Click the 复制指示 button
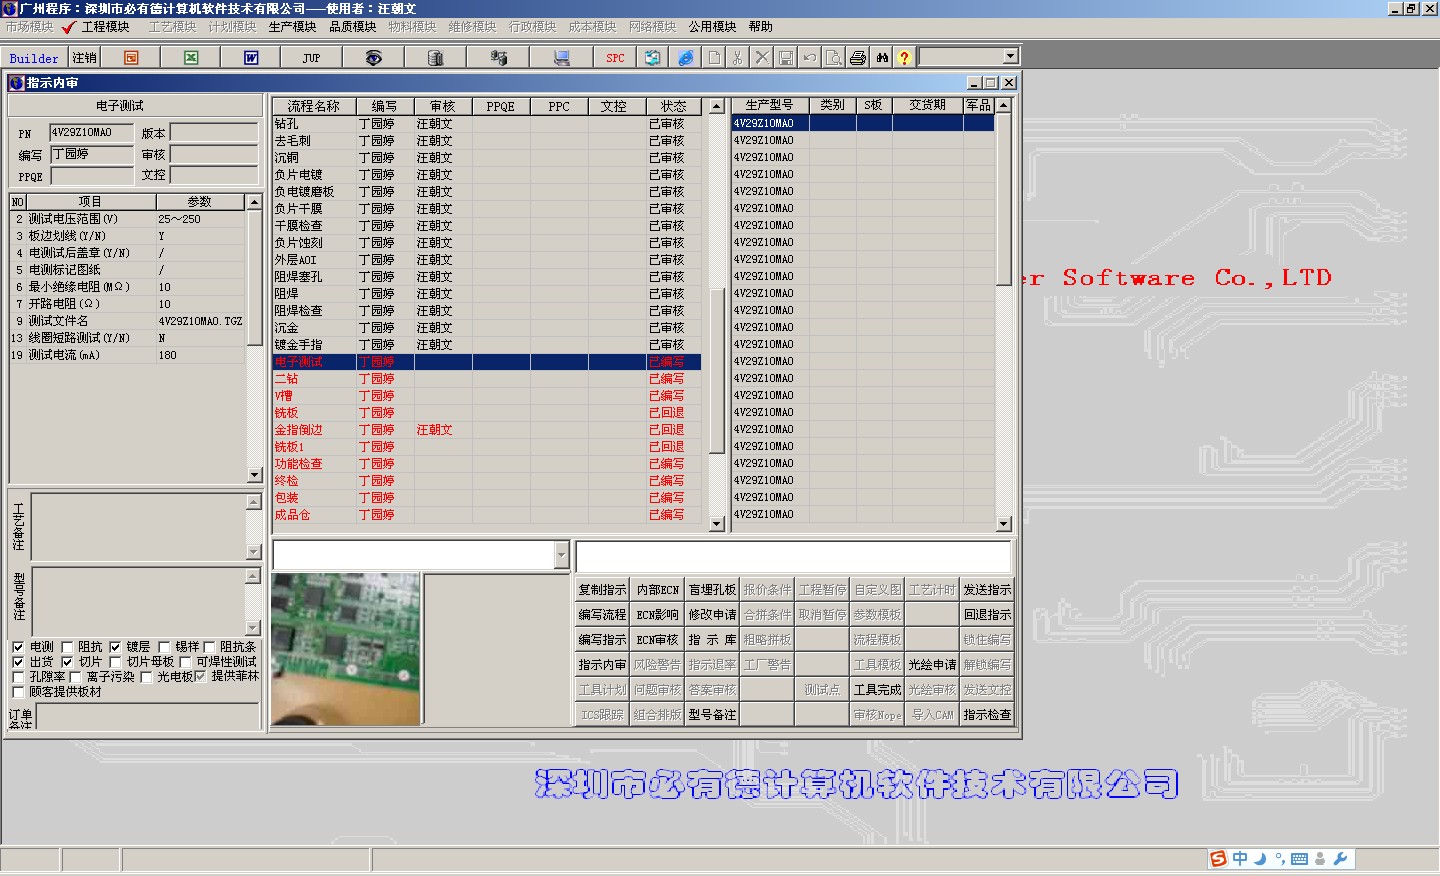 tap(602, 590)
